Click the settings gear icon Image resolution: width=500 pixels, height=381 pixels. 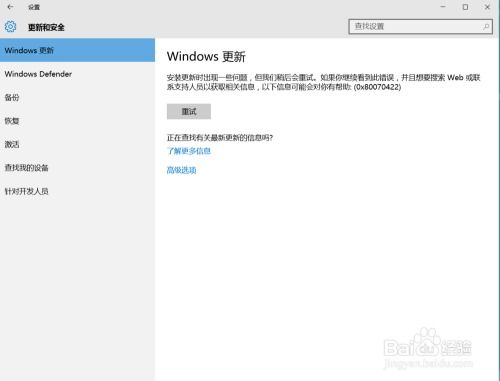click(x=10, y=26)
